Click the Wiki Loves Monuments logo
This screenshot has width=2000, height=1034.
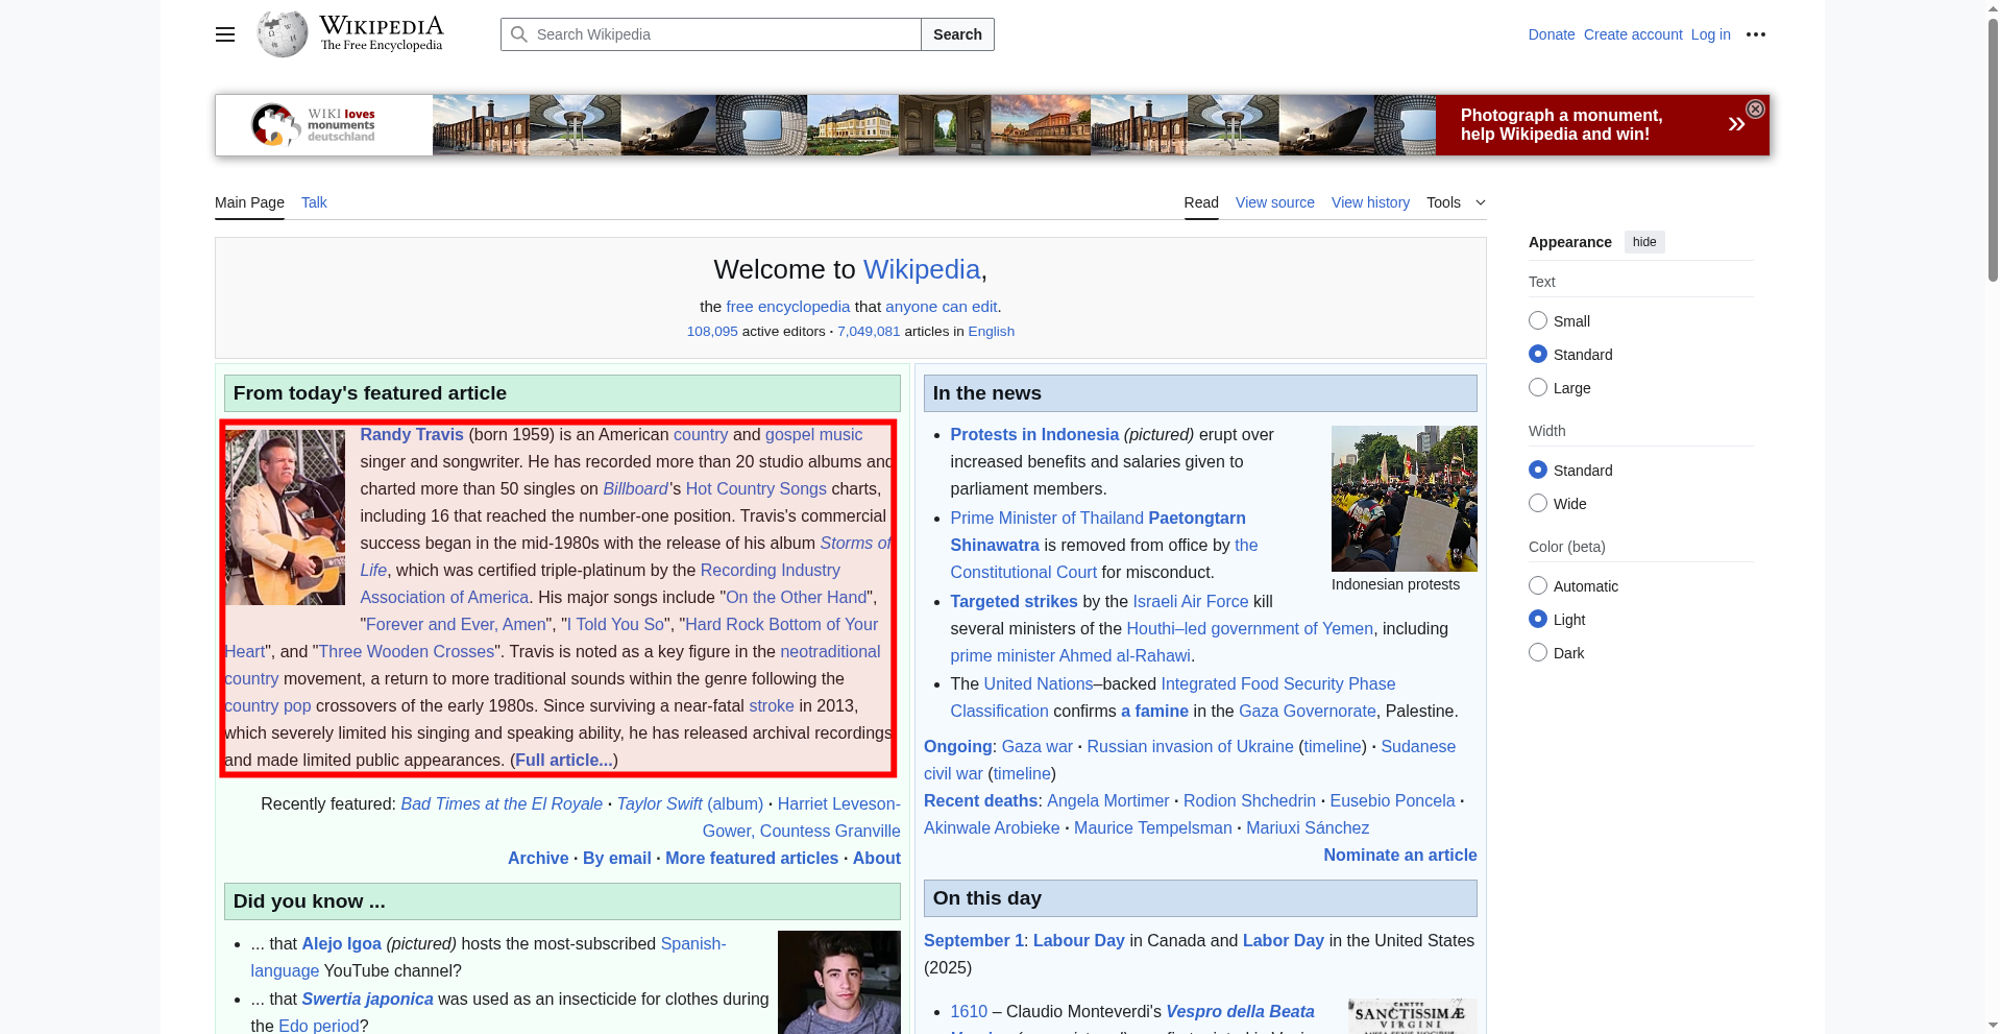(313, 125)
